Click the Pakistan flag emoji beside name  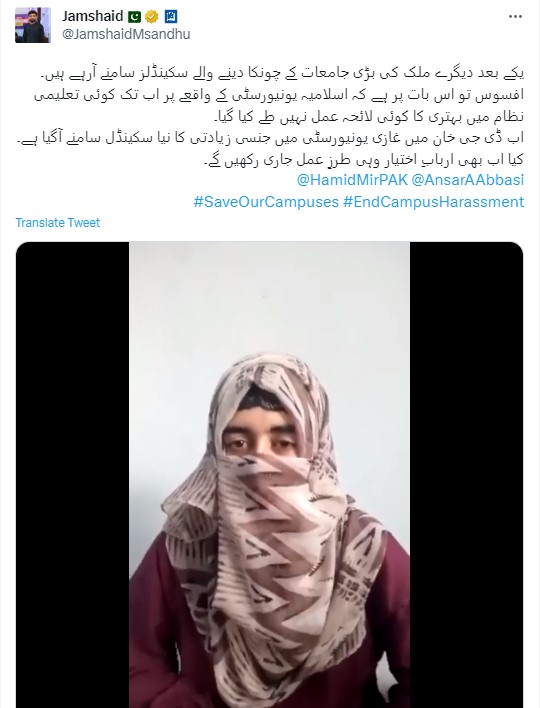135,17
